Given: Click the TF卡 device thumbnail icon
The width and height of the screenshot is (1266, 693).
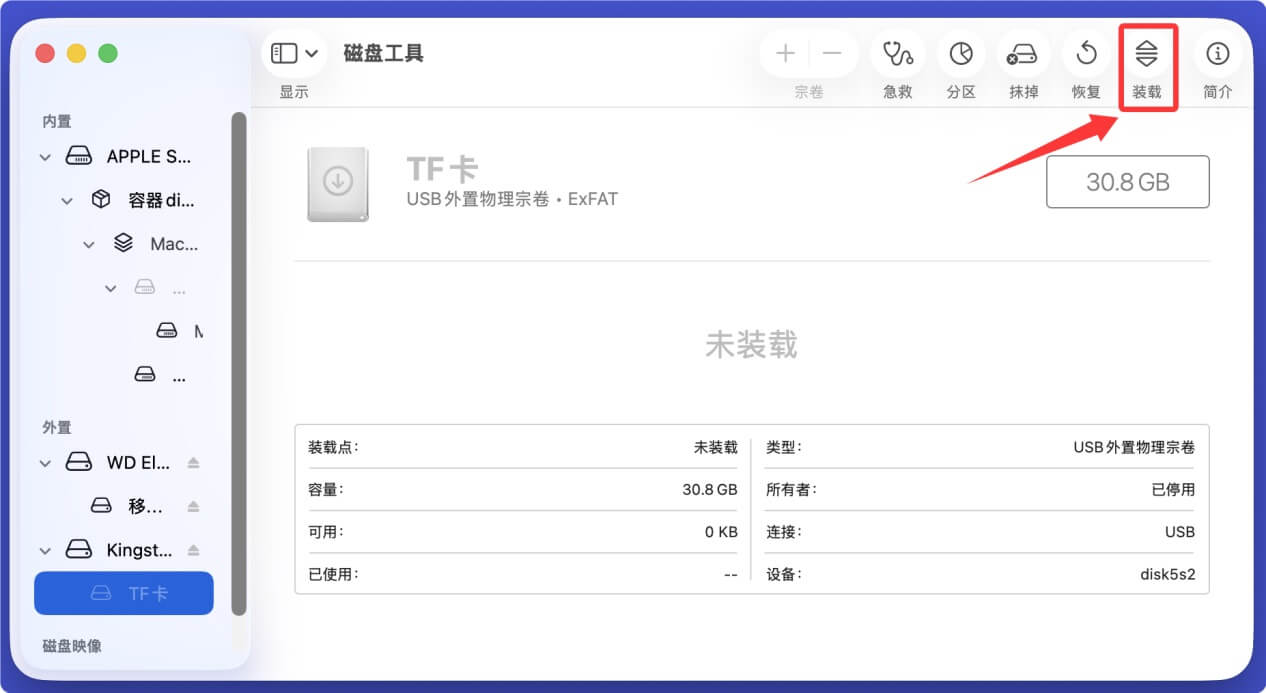Looking at the screenshot, I should coord(340,184).
